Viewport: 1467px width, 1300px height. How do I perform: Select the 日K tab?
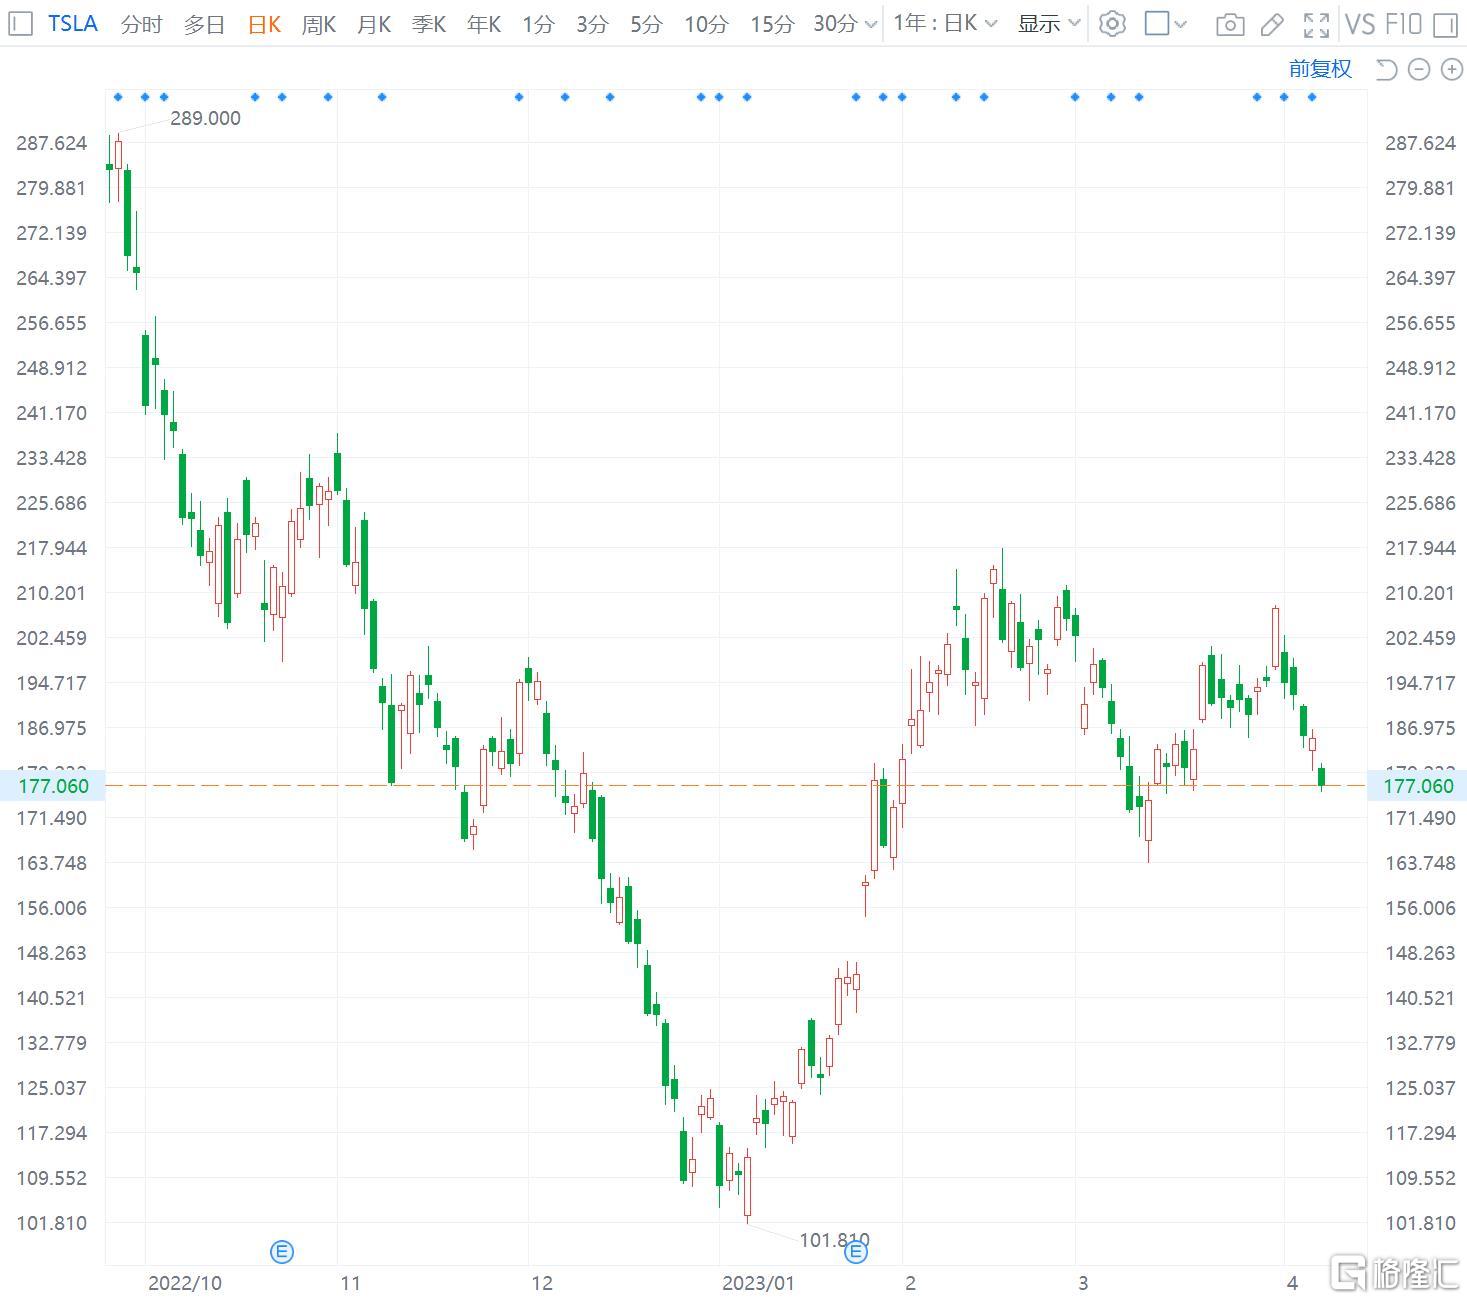coord(264,24)
